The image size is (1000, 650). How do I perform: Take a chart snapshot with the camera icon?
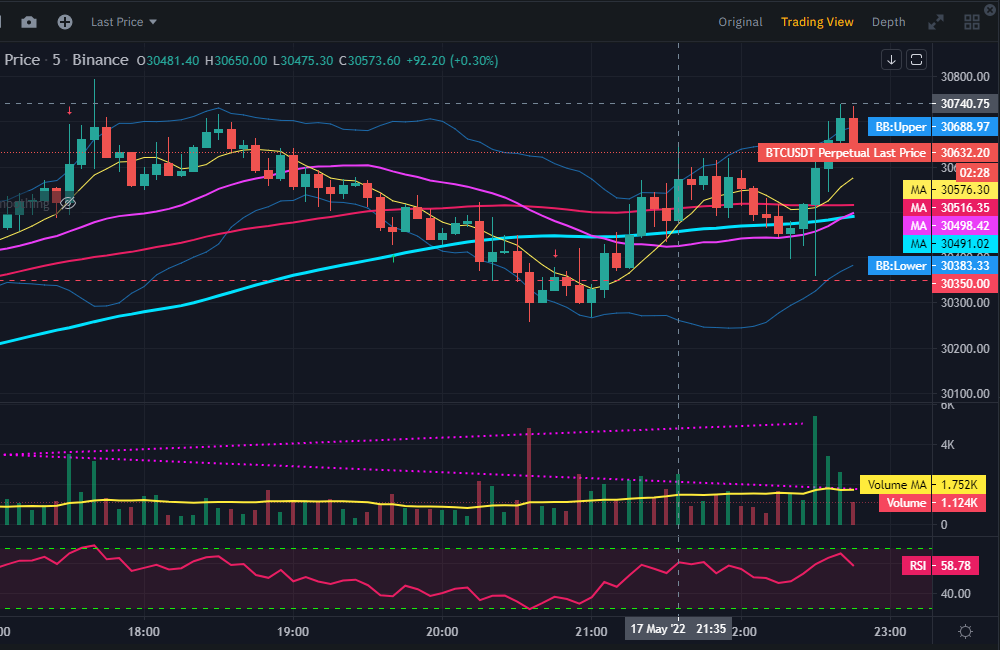point(29,22)
